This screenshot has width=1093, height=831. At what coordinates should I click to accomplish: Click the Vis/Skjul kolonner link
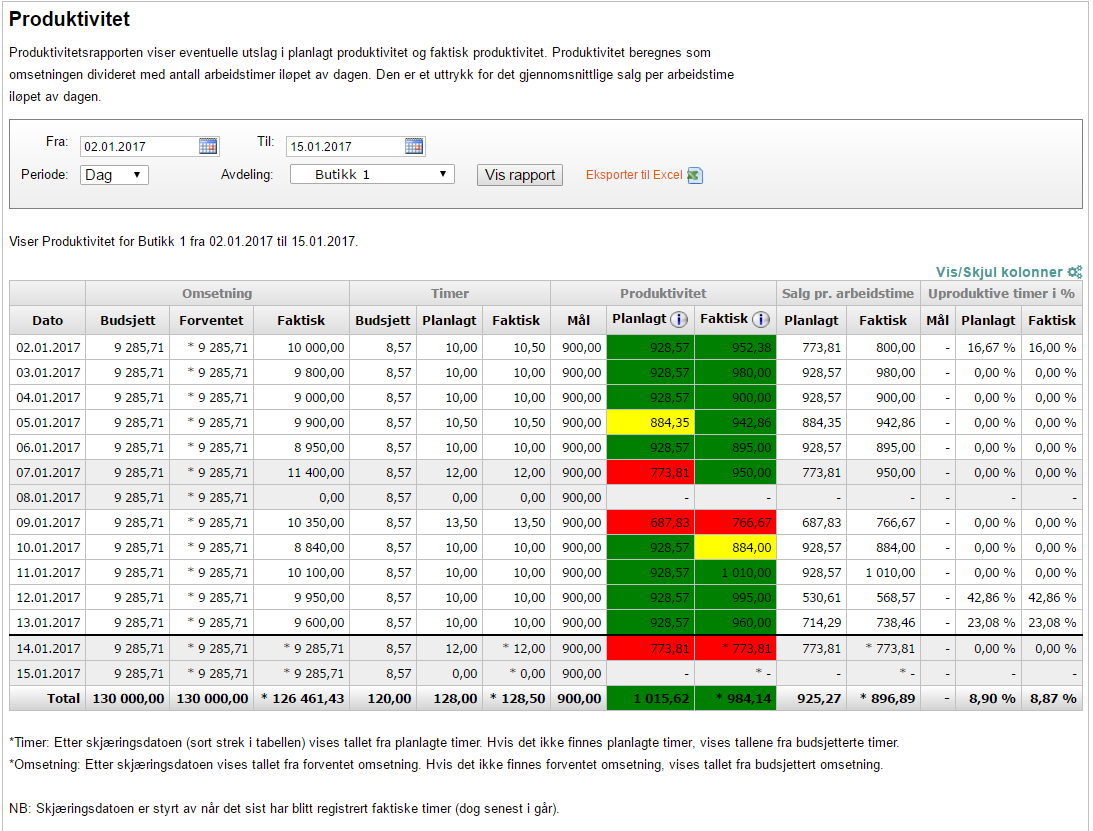pos(999,272)
